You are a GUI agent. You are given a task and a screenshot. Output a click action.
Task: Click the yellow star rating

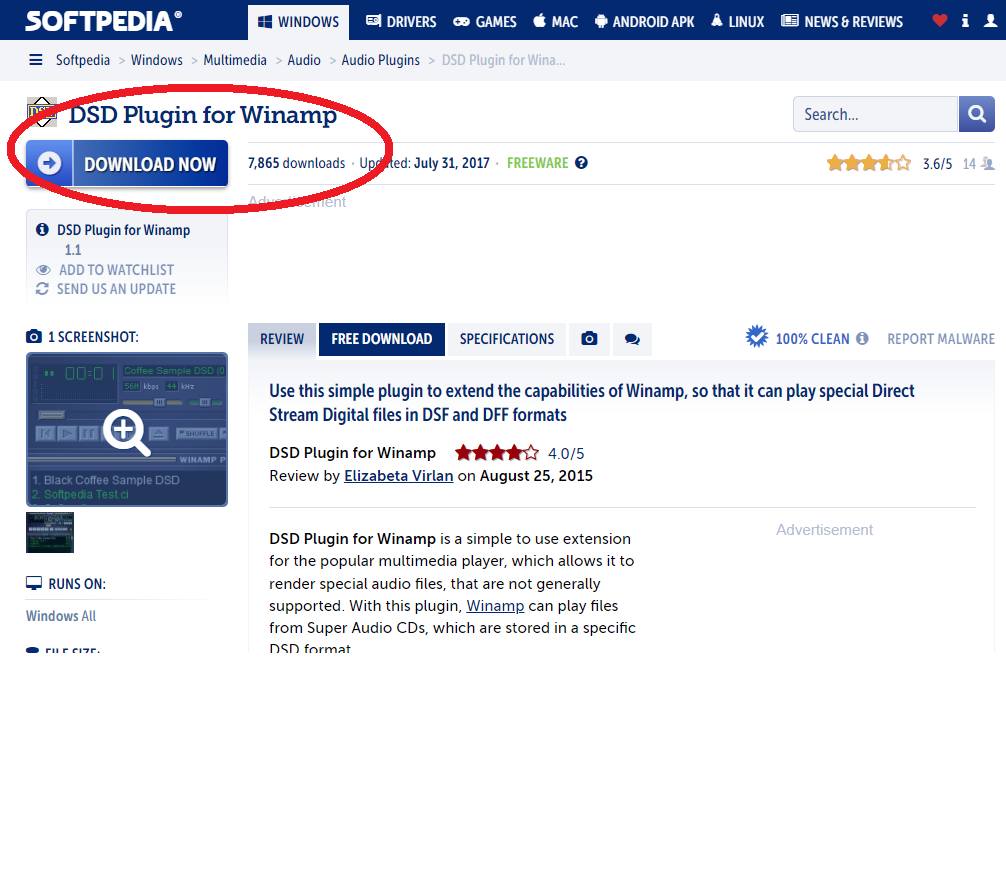(869, 163)
